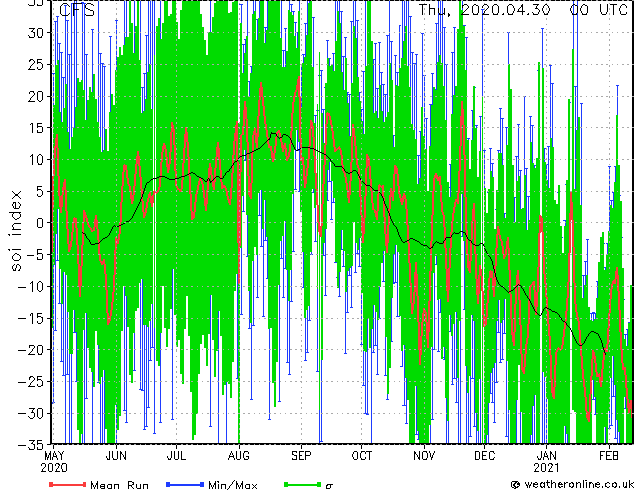Click the -10 y-axis value
This screenshot has height=490, width=634.
coord(31,287)
